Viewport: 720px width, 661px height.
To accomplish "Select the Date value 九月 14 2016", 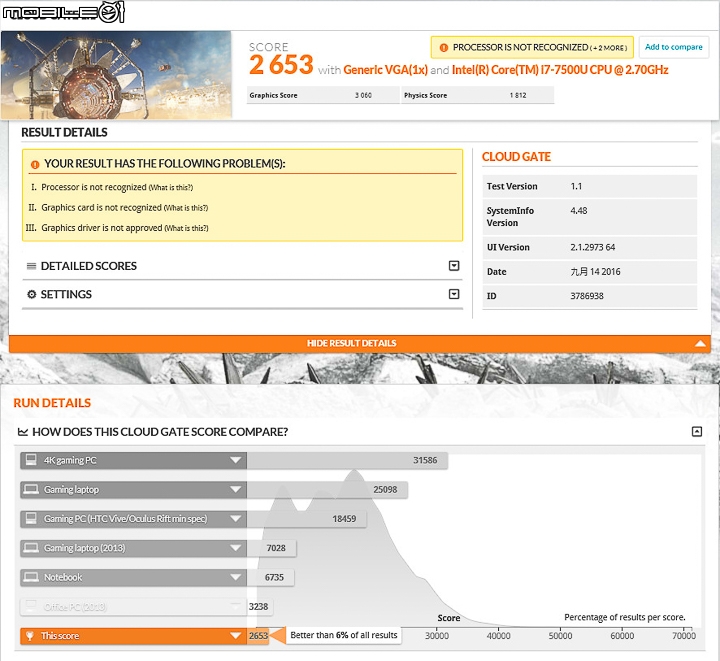I will pyautogui.click(x=595, y=272).
